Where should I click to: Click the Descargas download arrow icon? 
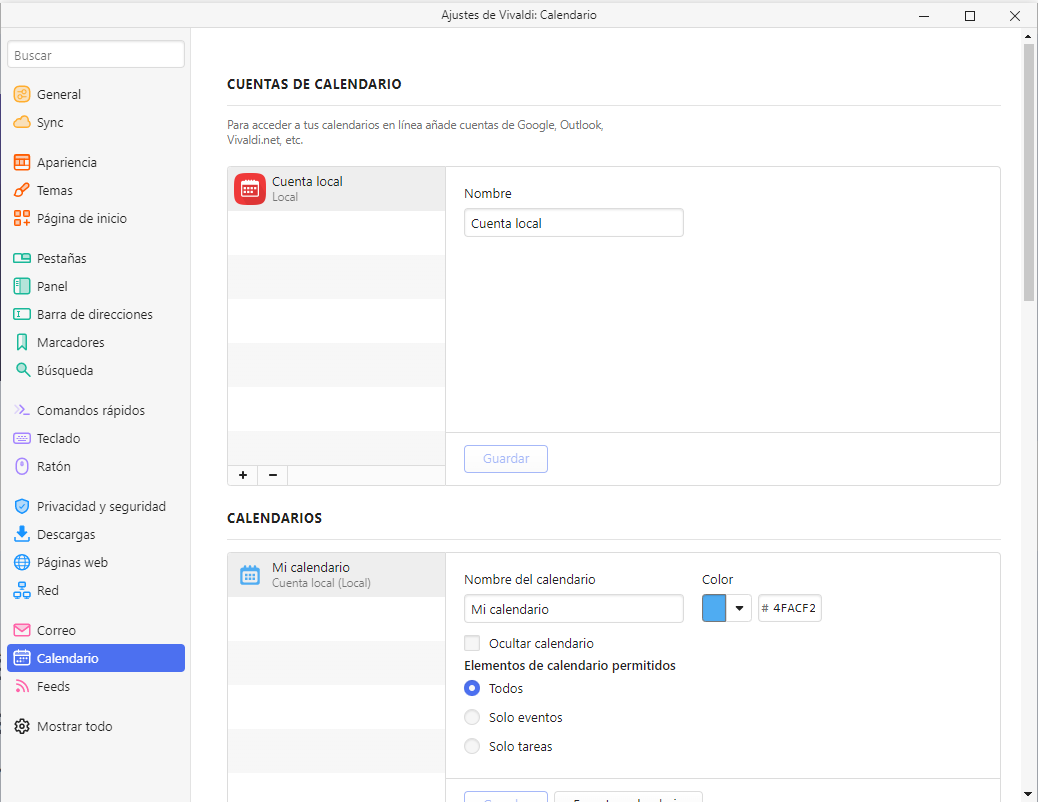pyautogui.click(x=22, y=534)
